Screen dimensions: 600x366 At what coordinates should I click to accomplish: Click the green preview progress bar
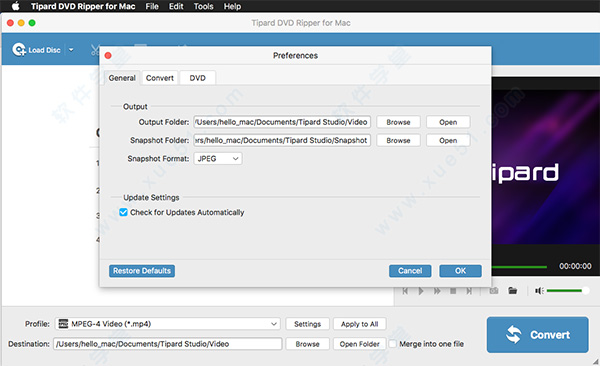pyautogui.click(x=519, y=267)
